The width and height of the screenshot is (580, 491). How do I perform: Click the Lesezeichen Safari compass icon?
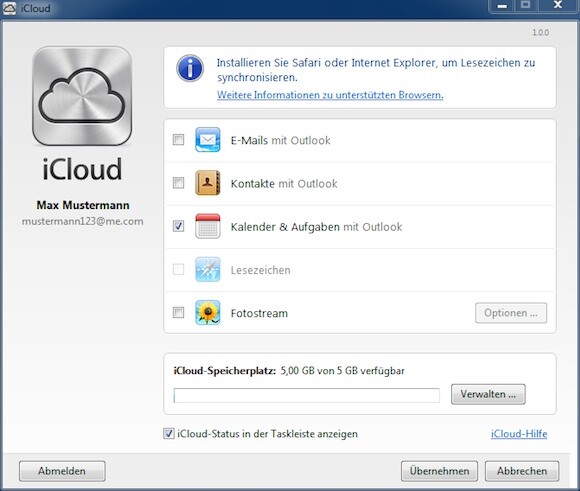pyautogui.click(x=208, y=269)
